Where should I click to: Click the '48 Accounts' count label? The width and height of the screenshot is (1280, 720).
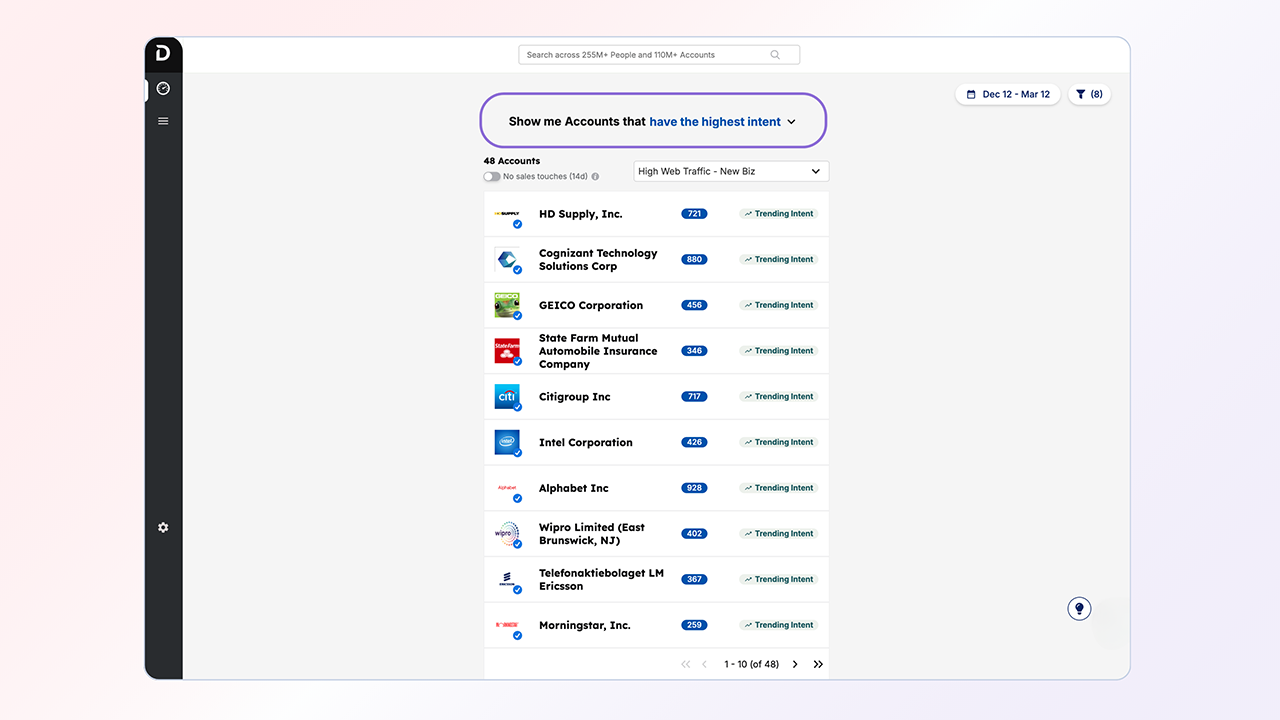click(x=512, y=161)
